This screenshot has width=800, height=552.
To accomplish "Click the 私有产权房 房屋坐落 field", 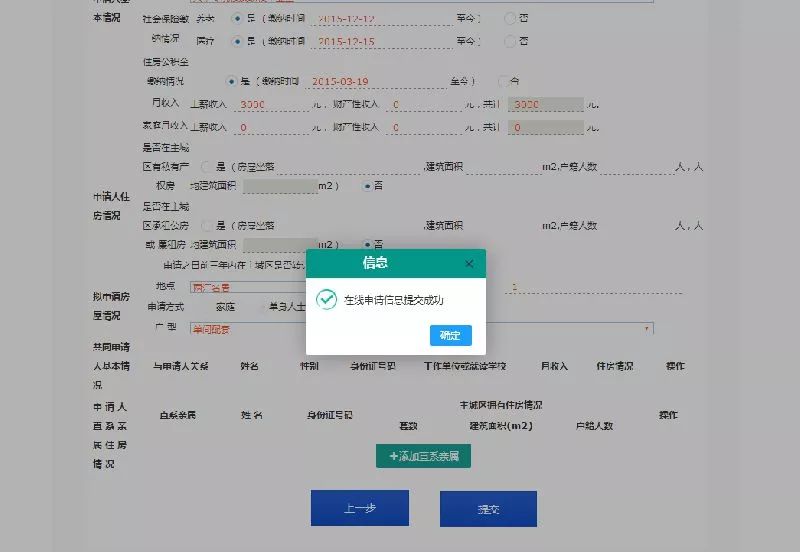I will (x=349, y=167).
